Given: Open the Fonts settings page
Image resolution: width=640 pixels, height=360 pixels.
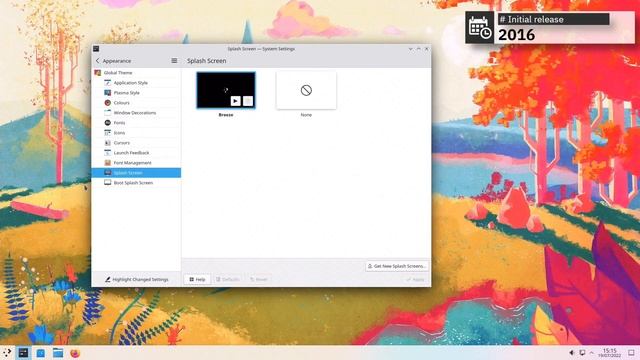Looking at the screenshot, I should (x=136, y=123).
